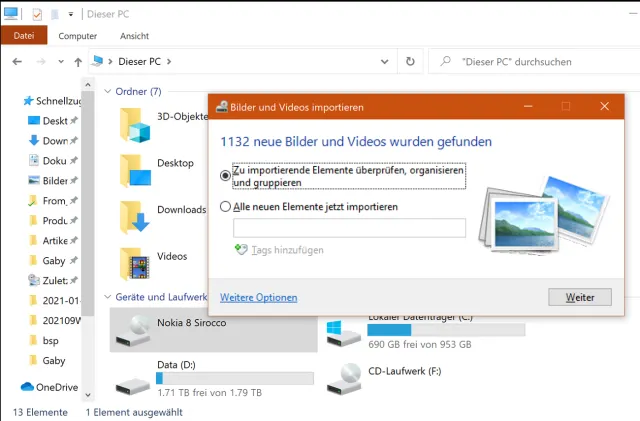This screenshot has height=421, width=640.
Task: Collapse the Ordner (7) group
Action: 107,91
